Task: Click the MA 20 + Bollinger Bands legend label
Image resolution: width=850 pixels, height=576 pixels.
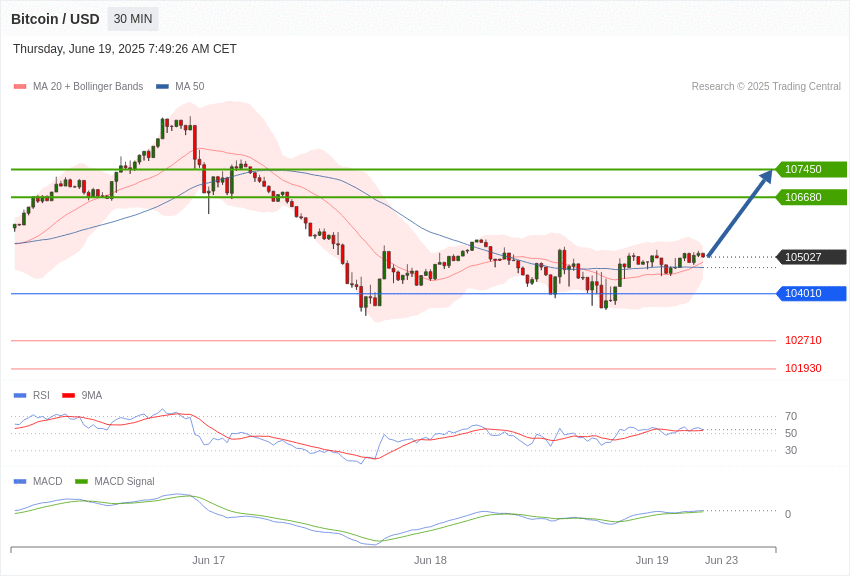Action: pos(88,86)
